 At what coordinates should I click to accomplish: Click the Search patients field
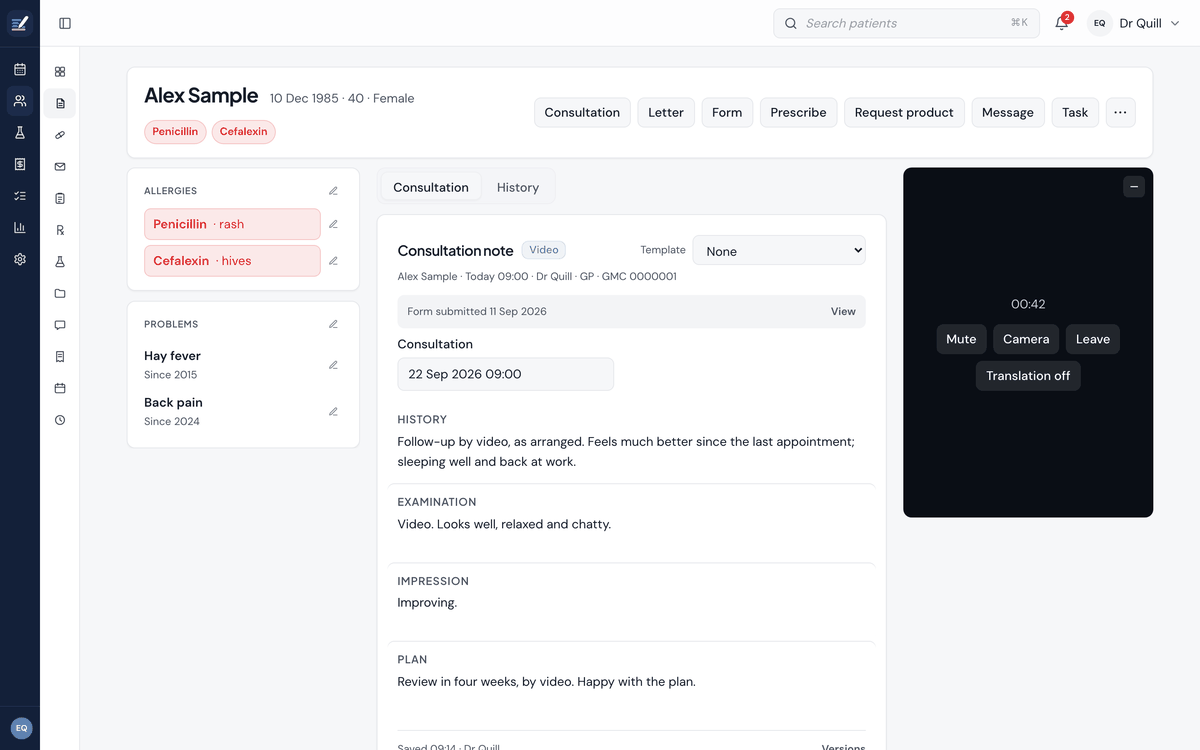[906, 23]
